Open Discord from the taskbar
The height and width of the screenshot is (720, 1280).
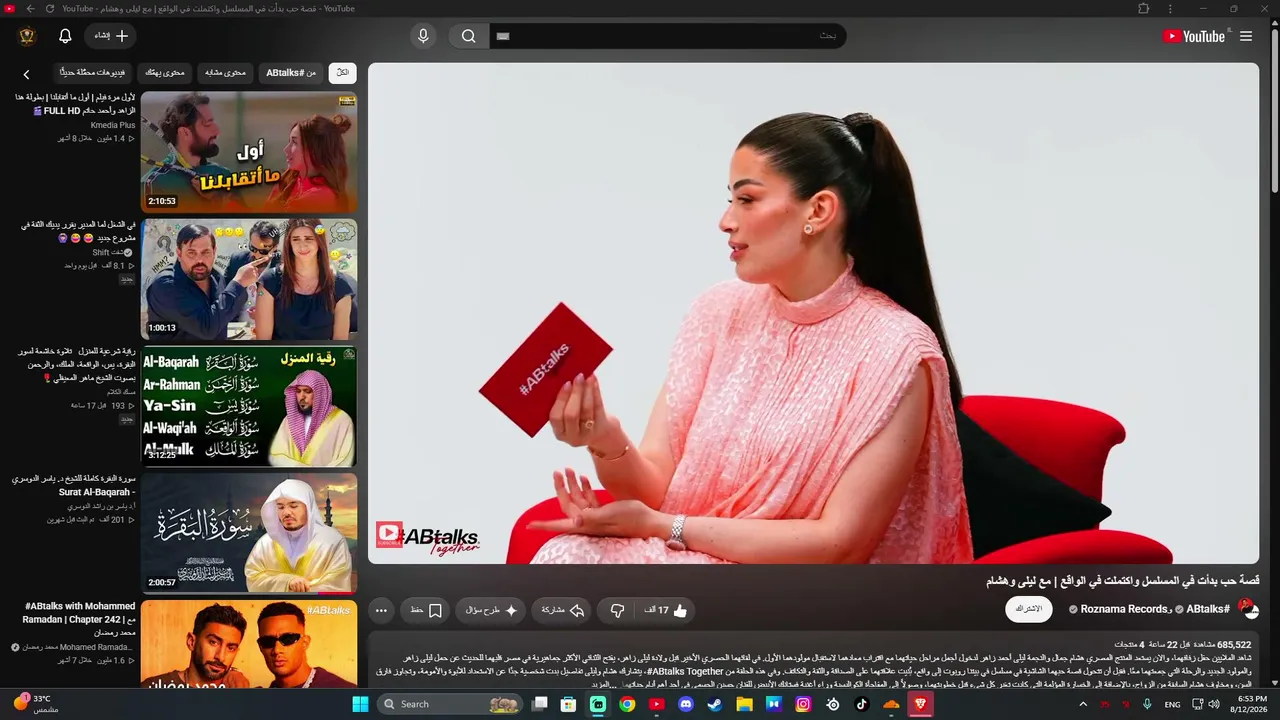pos(685,704)
